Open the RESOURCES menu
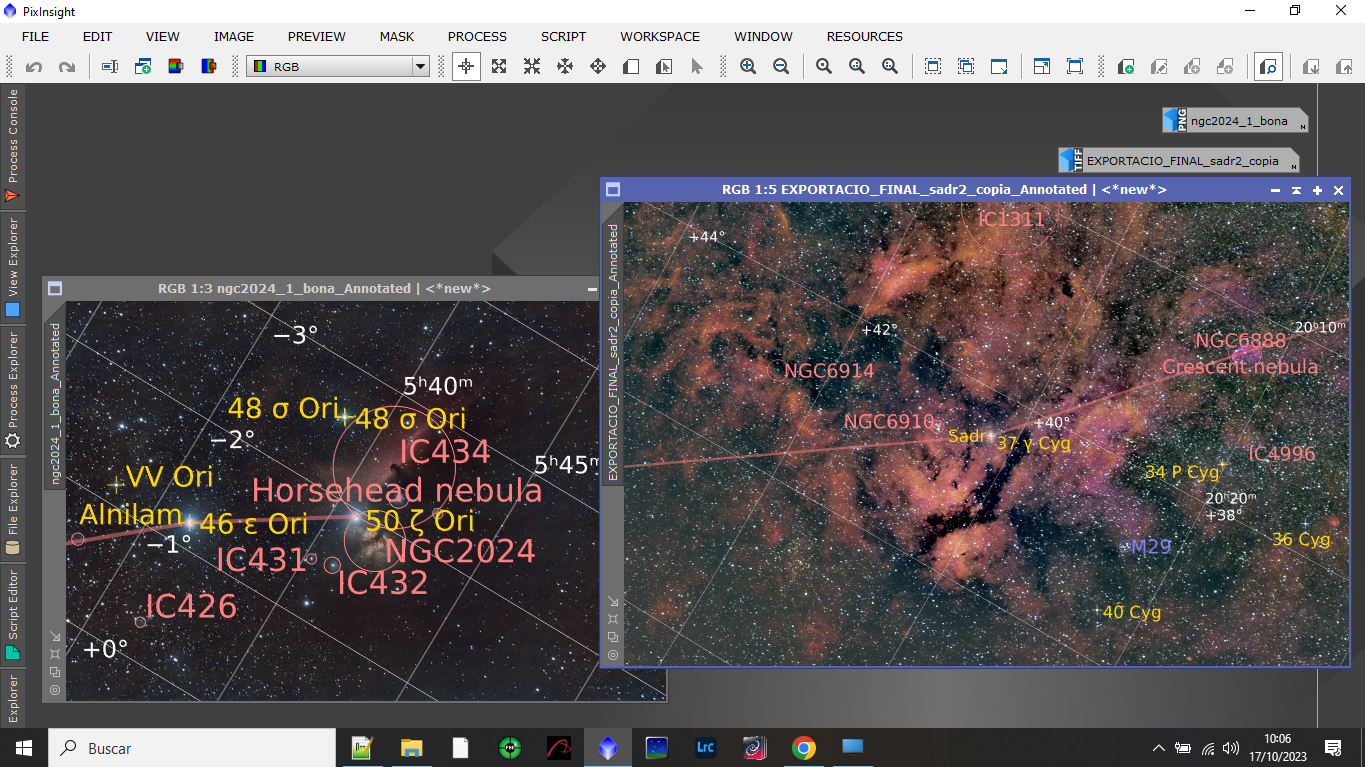The width and height of the screenshot is (1365, 767). [865, 36]
